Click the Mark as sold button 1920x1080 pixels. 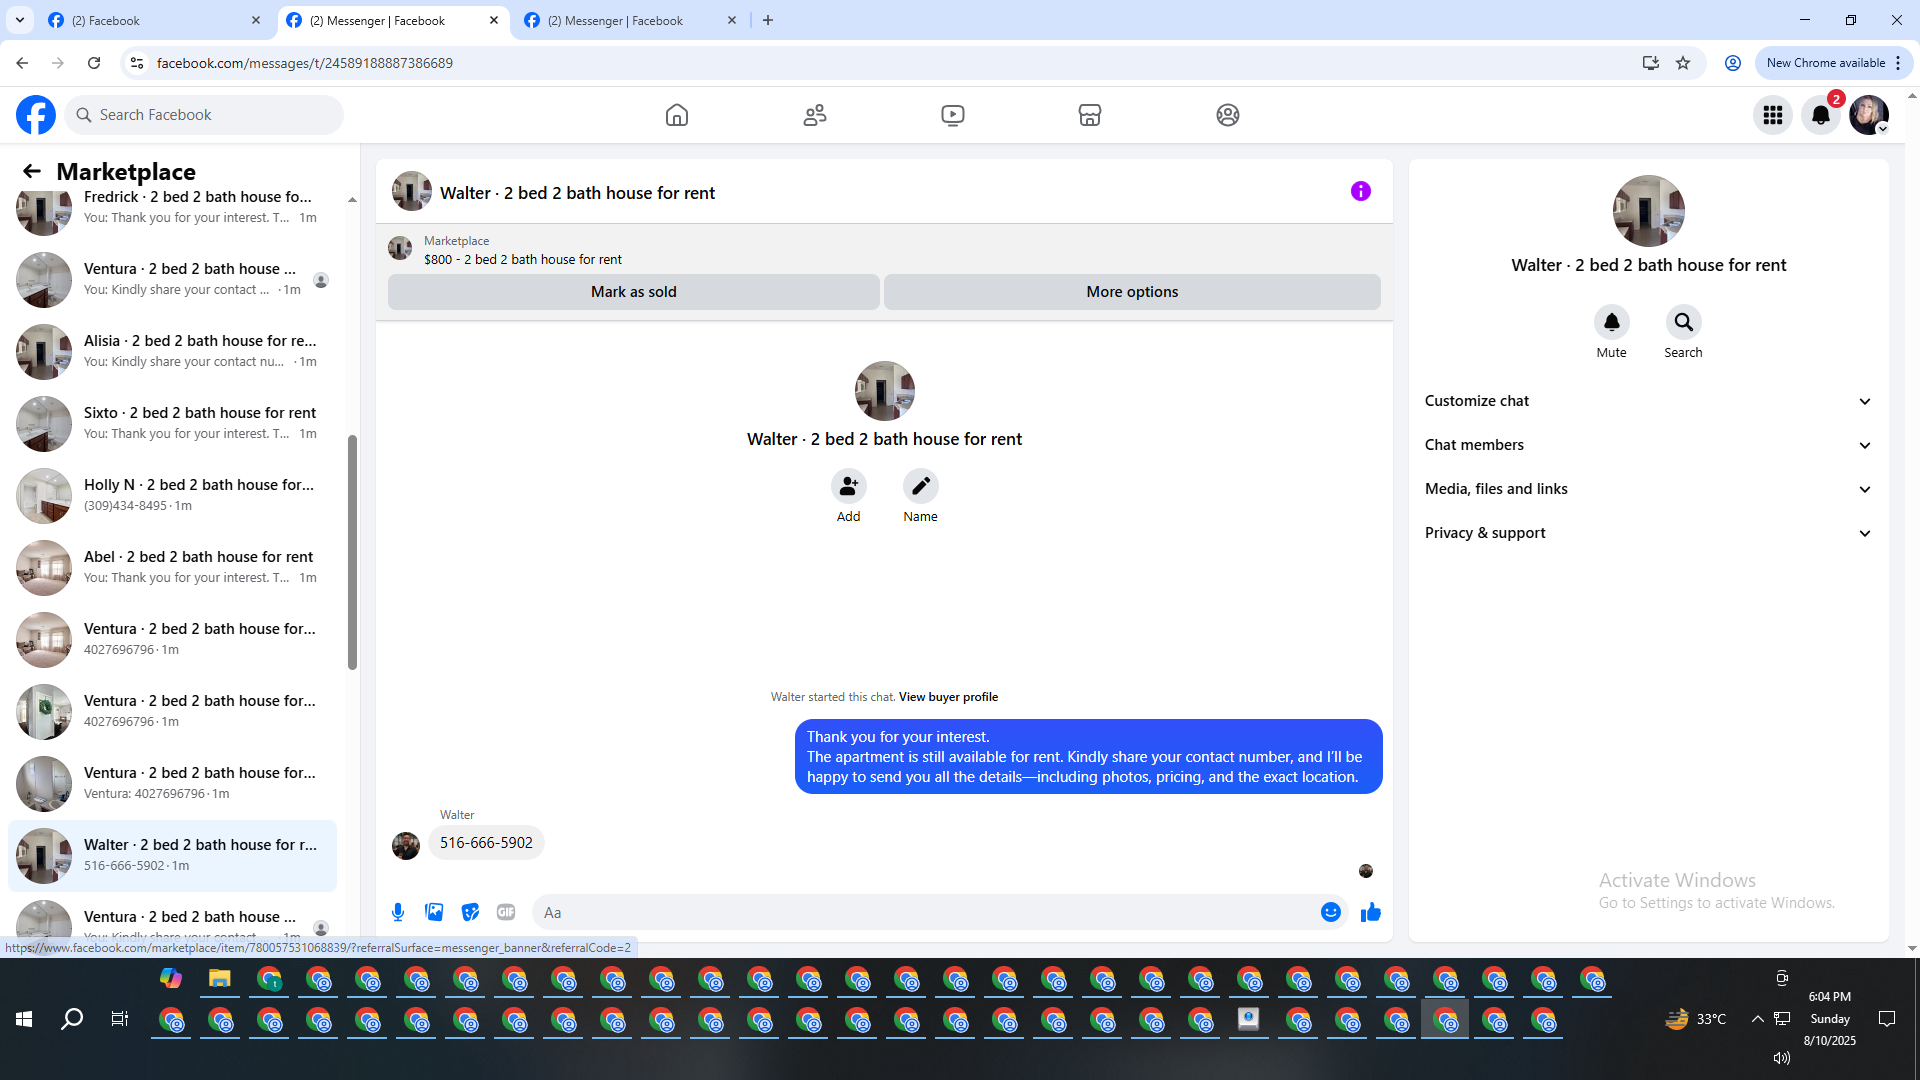pyautogui.click(x=633, y=292)
